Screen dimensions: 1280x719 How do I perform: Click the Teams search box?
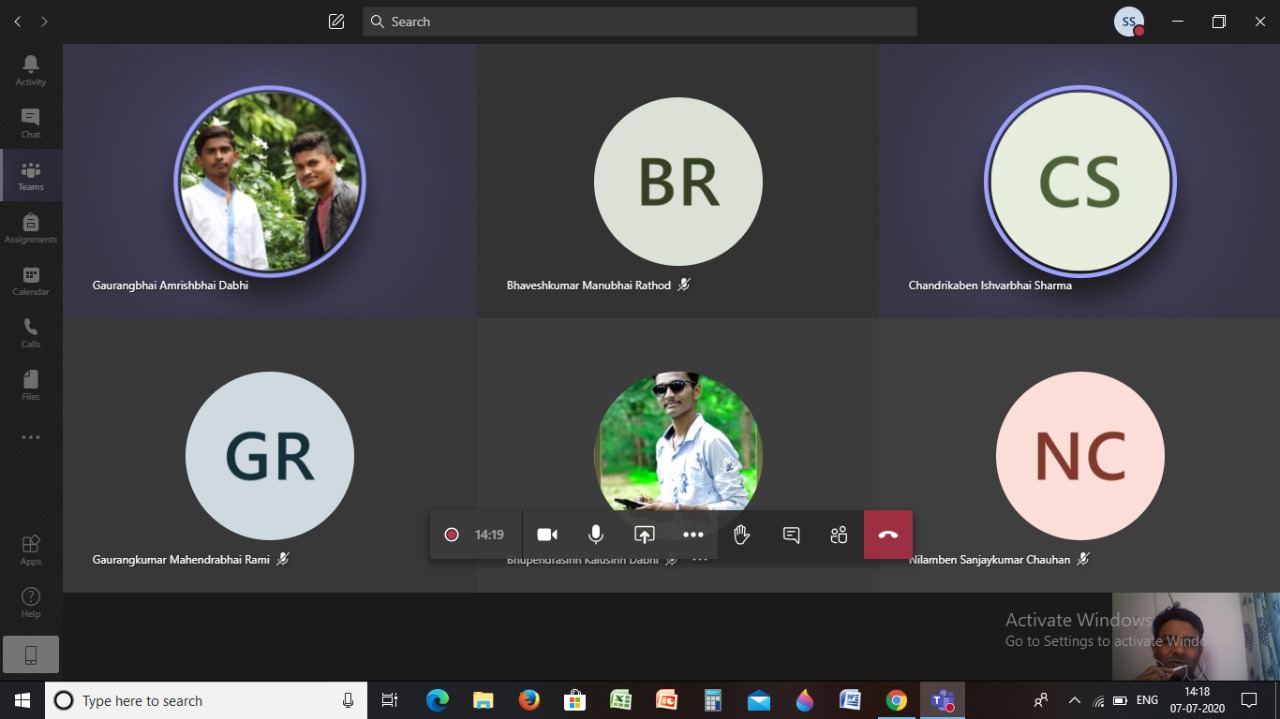pos(640,21)
